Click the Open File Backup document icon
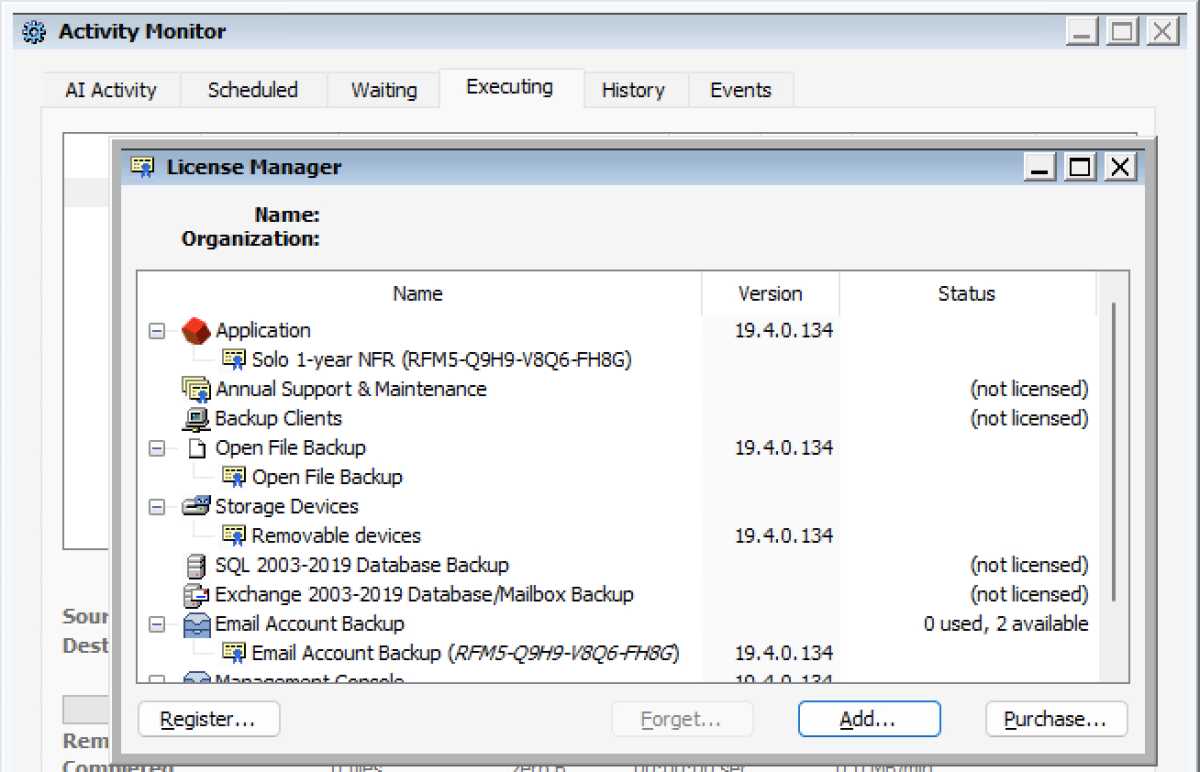The width and height of the screenshot is (1200, 772). (x=196, y=448)
